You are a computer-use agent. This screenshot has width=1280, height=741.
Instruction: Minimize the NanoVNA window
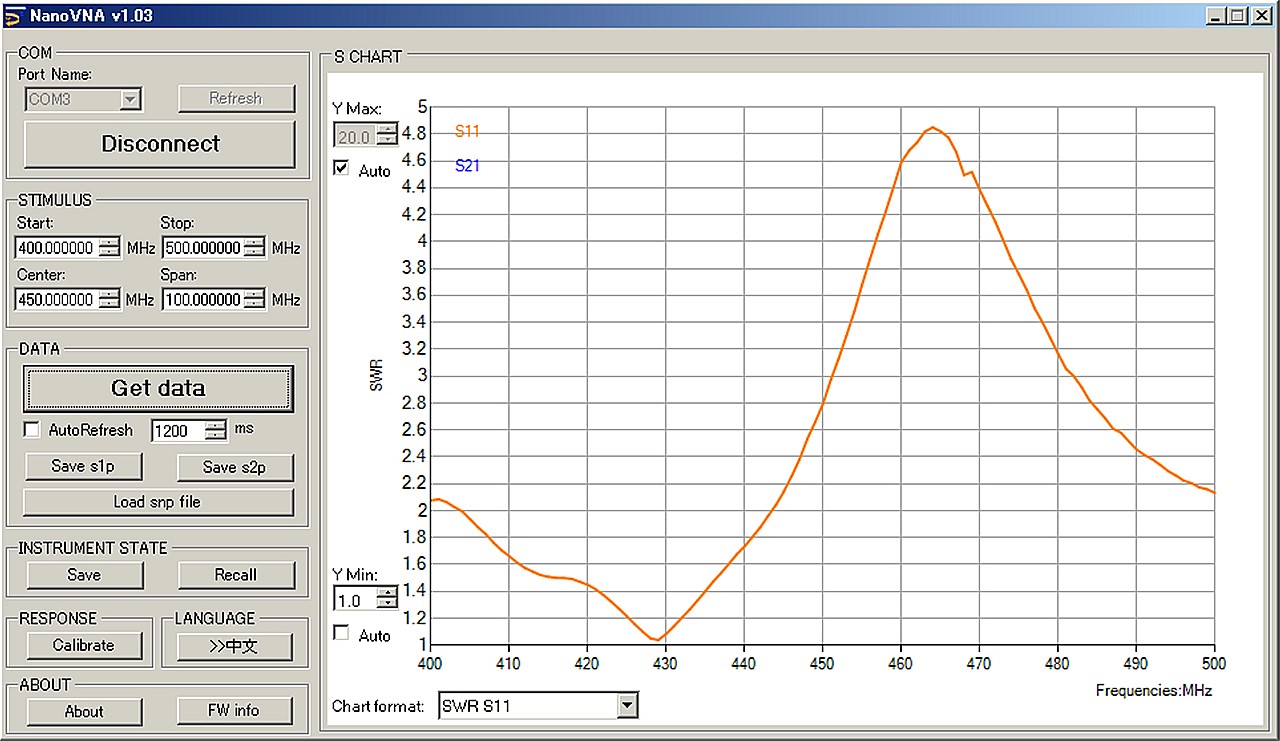[1213, 16]
